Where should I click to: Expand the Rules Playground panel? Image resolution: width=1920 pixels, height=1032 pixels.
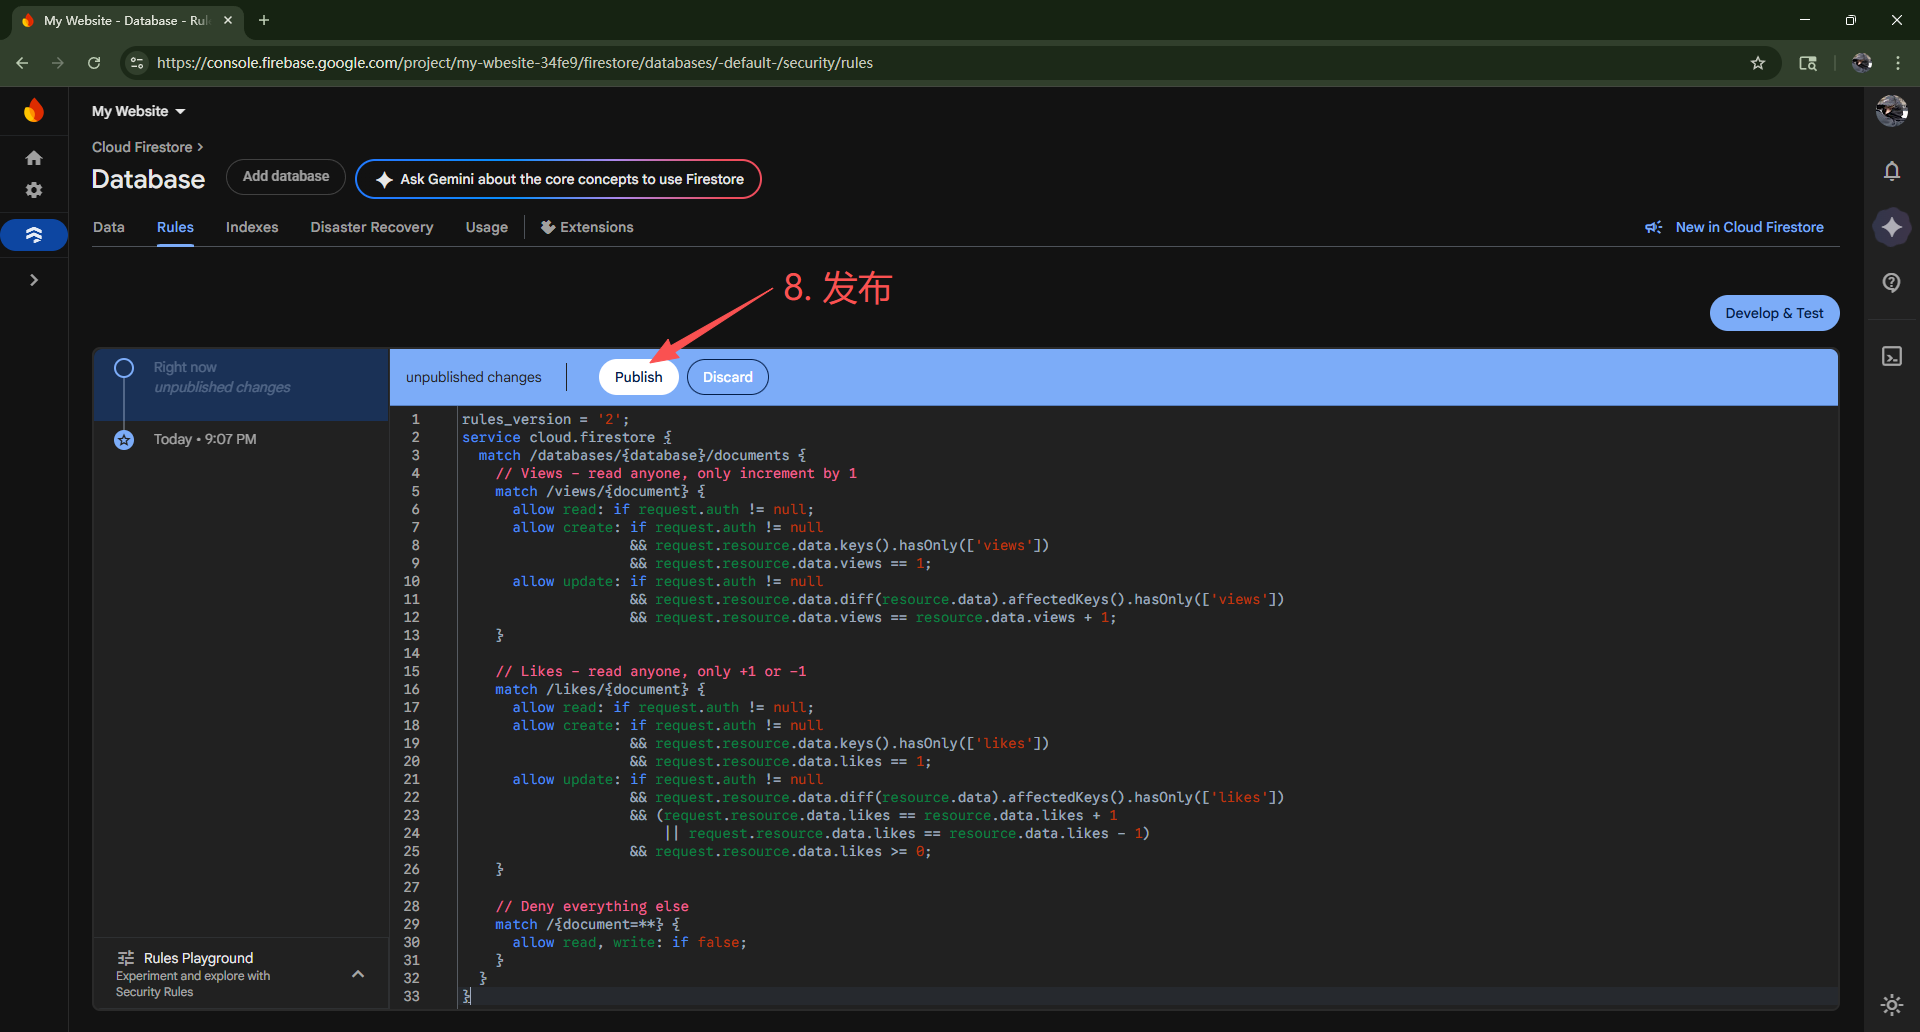pos(357,974)
